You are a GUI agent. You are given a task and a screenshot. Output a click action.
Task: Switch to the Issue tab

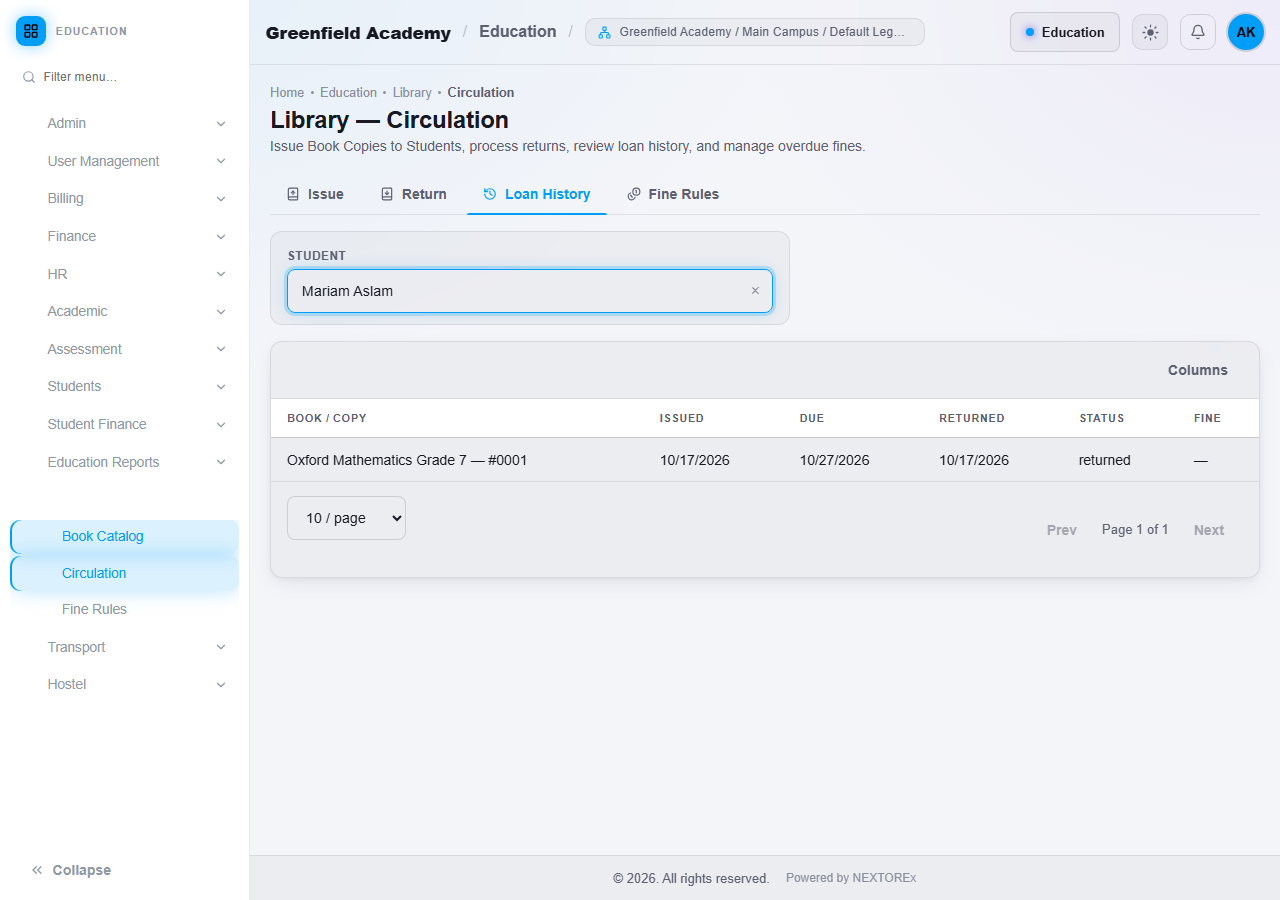tap(315, 194)
